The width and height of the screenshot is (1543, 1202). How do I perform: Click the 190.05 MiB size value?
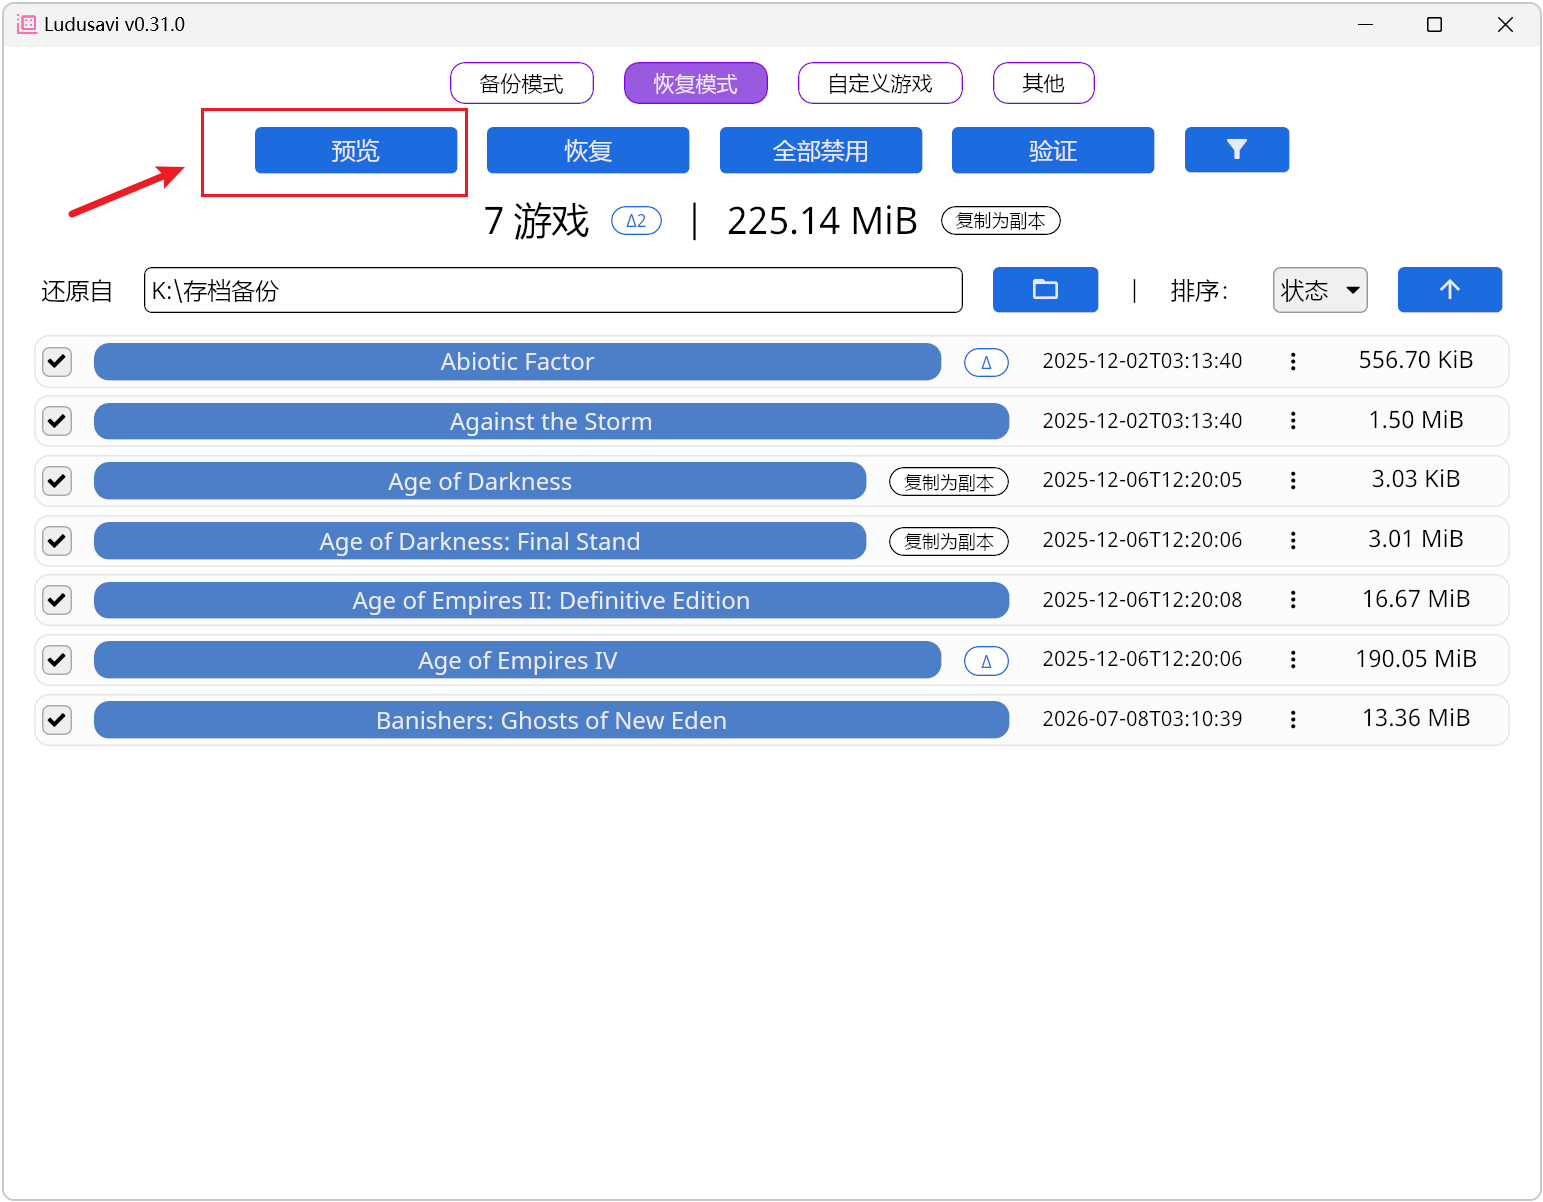1416,659
